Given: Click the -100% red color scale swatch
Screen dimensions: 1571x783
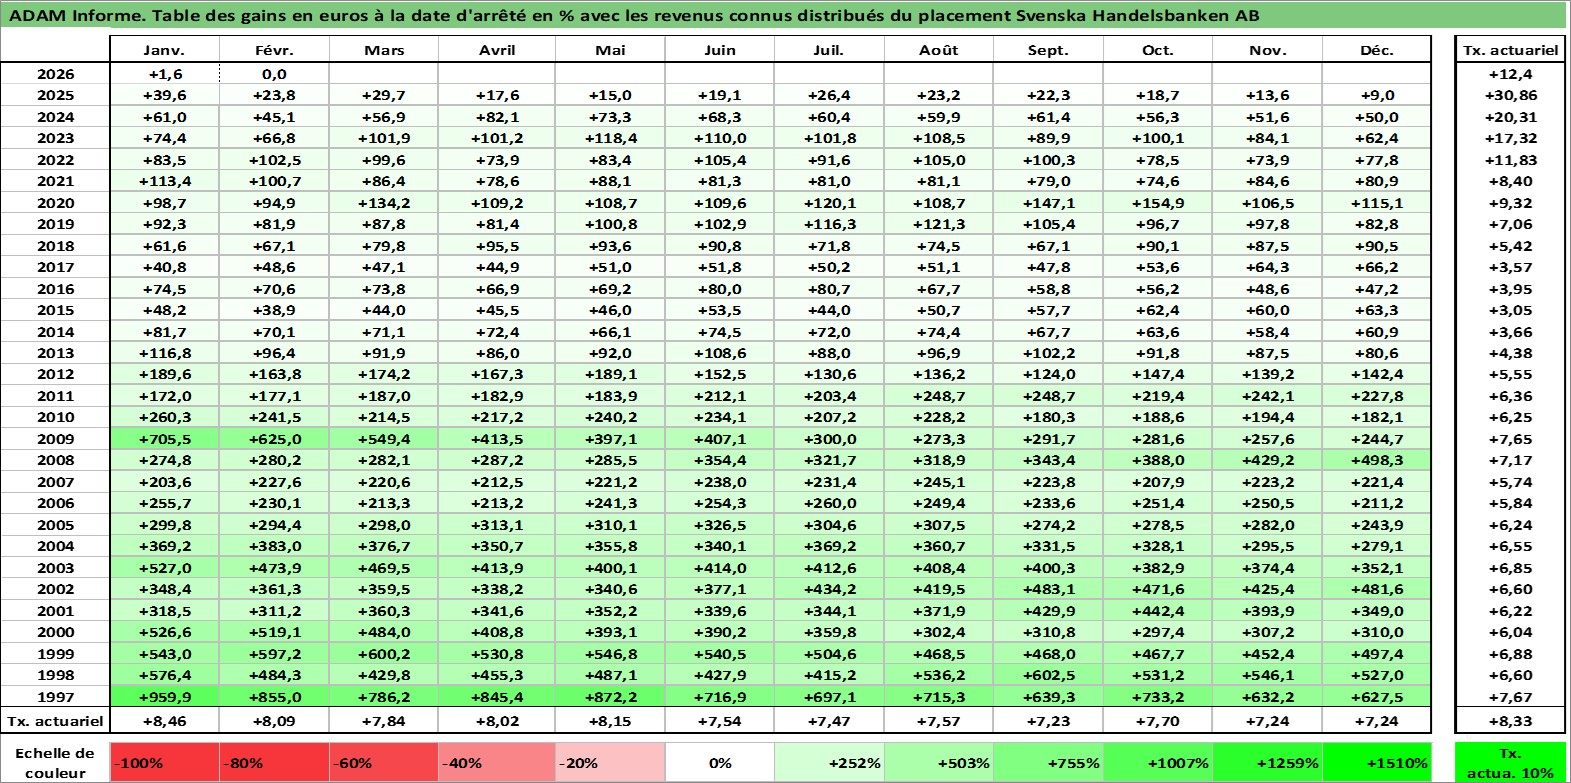Looking at the screenshot, I should [165, 762].
